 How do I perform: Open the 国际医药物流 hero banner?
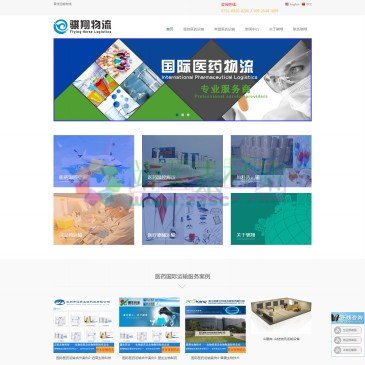pos(183,79)
